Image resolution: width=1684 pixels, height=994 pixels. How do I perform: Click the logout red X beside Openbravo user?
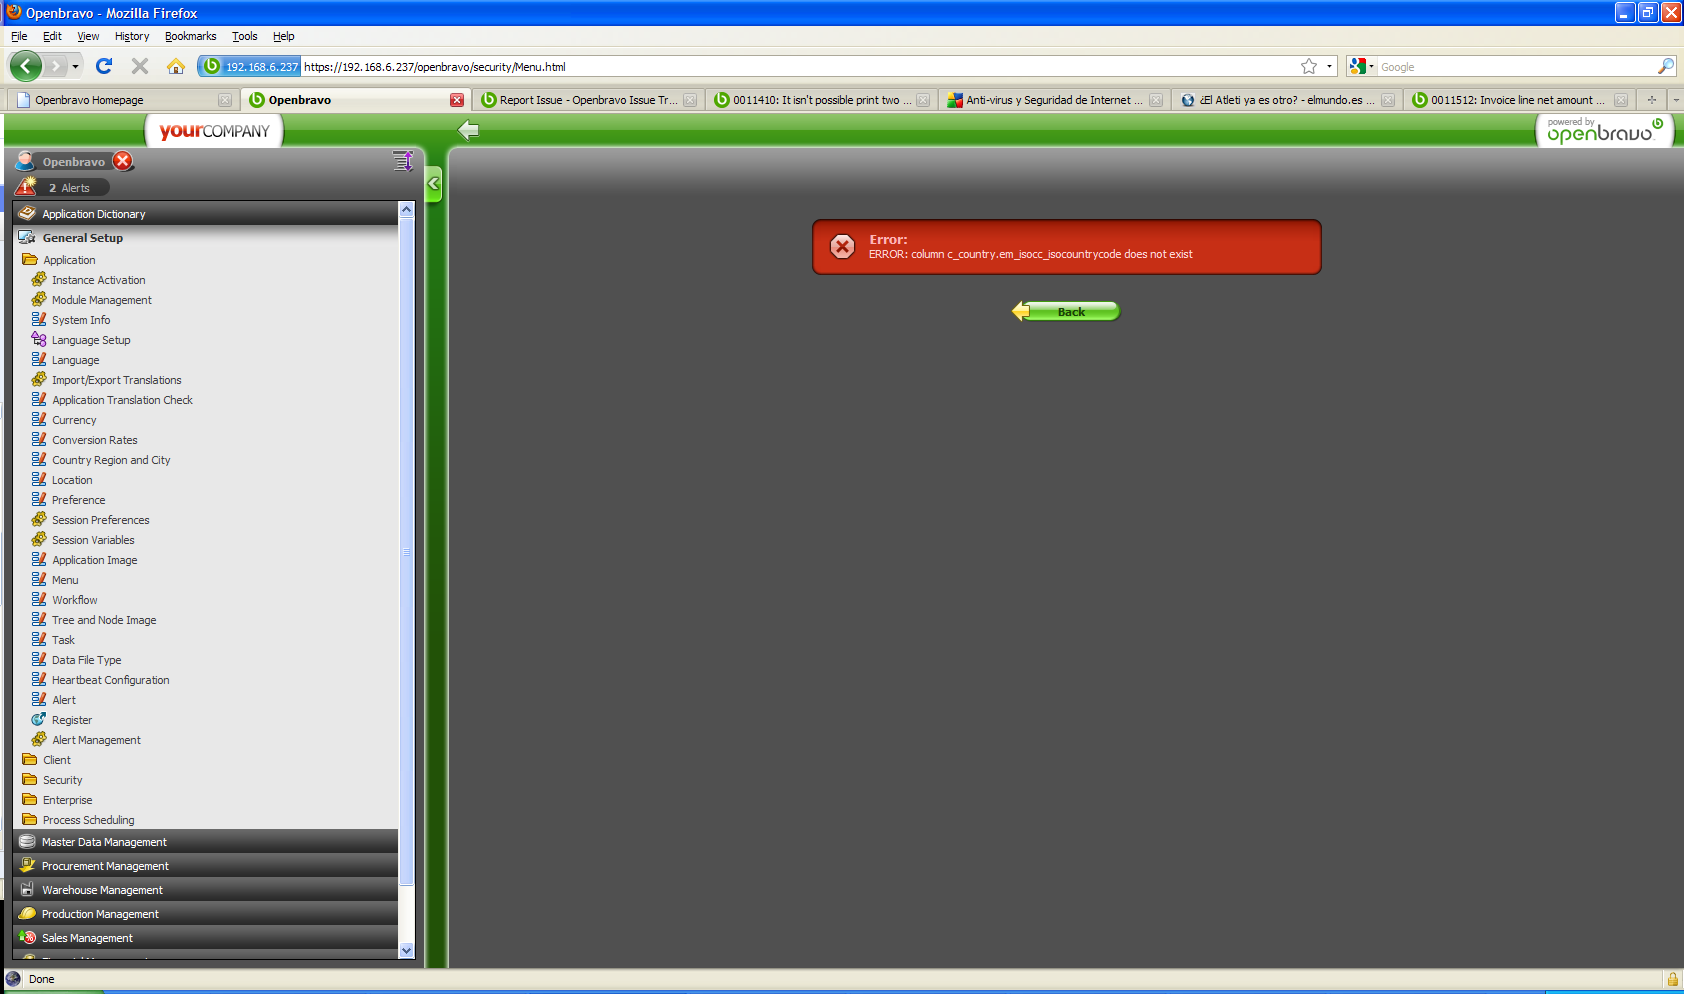click(123, 161)
